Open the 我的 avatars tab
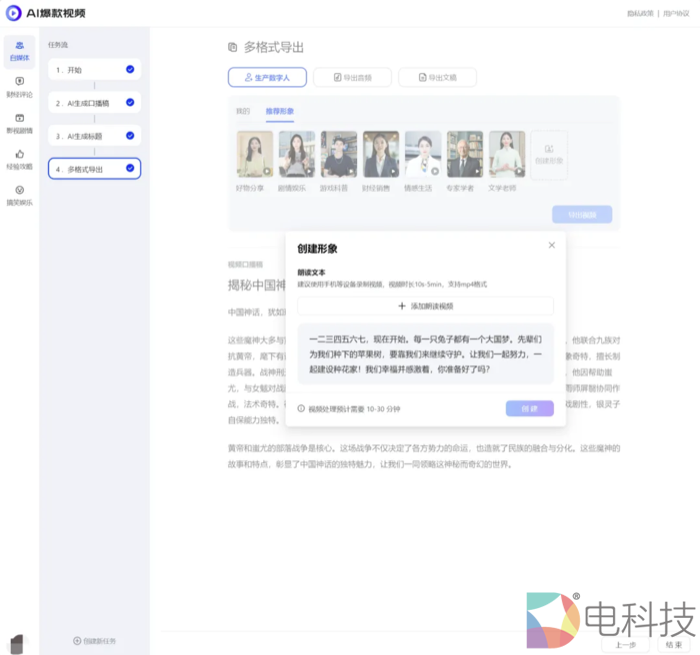 click(243, 110)
